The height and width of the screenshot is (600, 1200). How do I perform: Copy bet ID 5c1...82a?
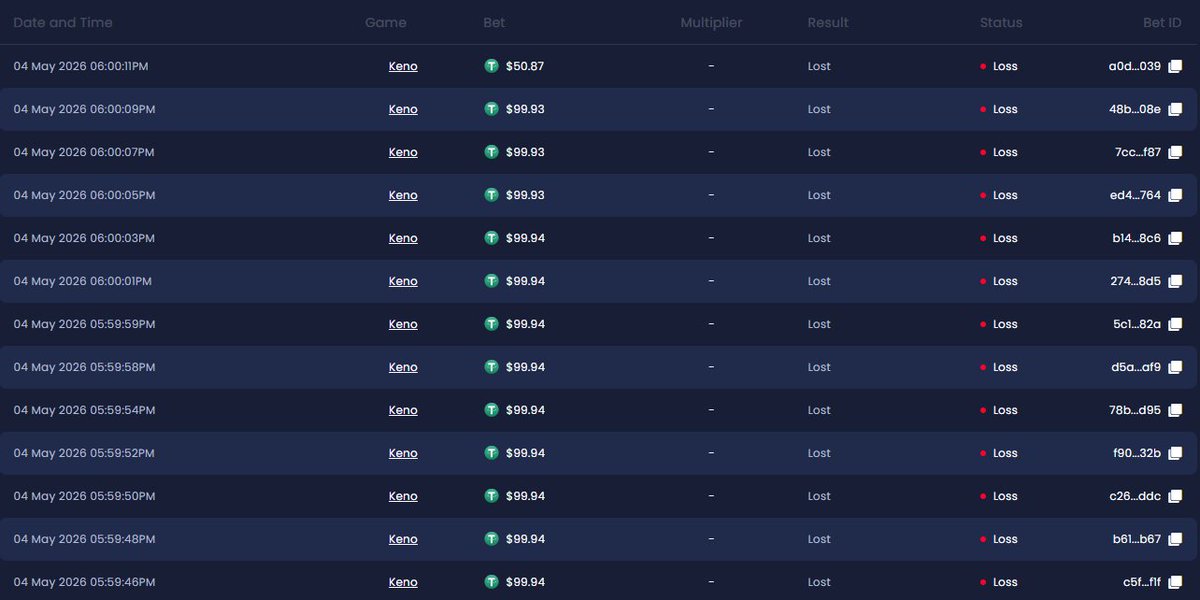coord(1176,324)
